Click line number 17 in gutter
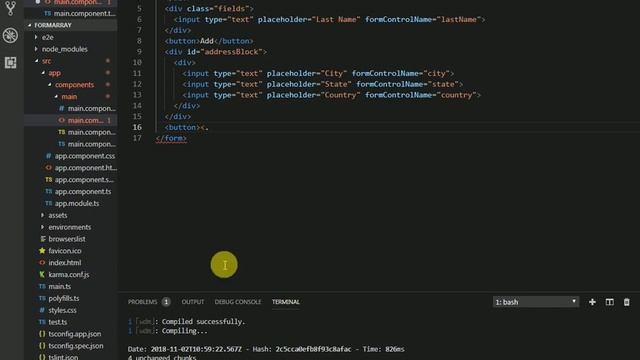Viewport: 640px width, 360px height. pos(137,138)
